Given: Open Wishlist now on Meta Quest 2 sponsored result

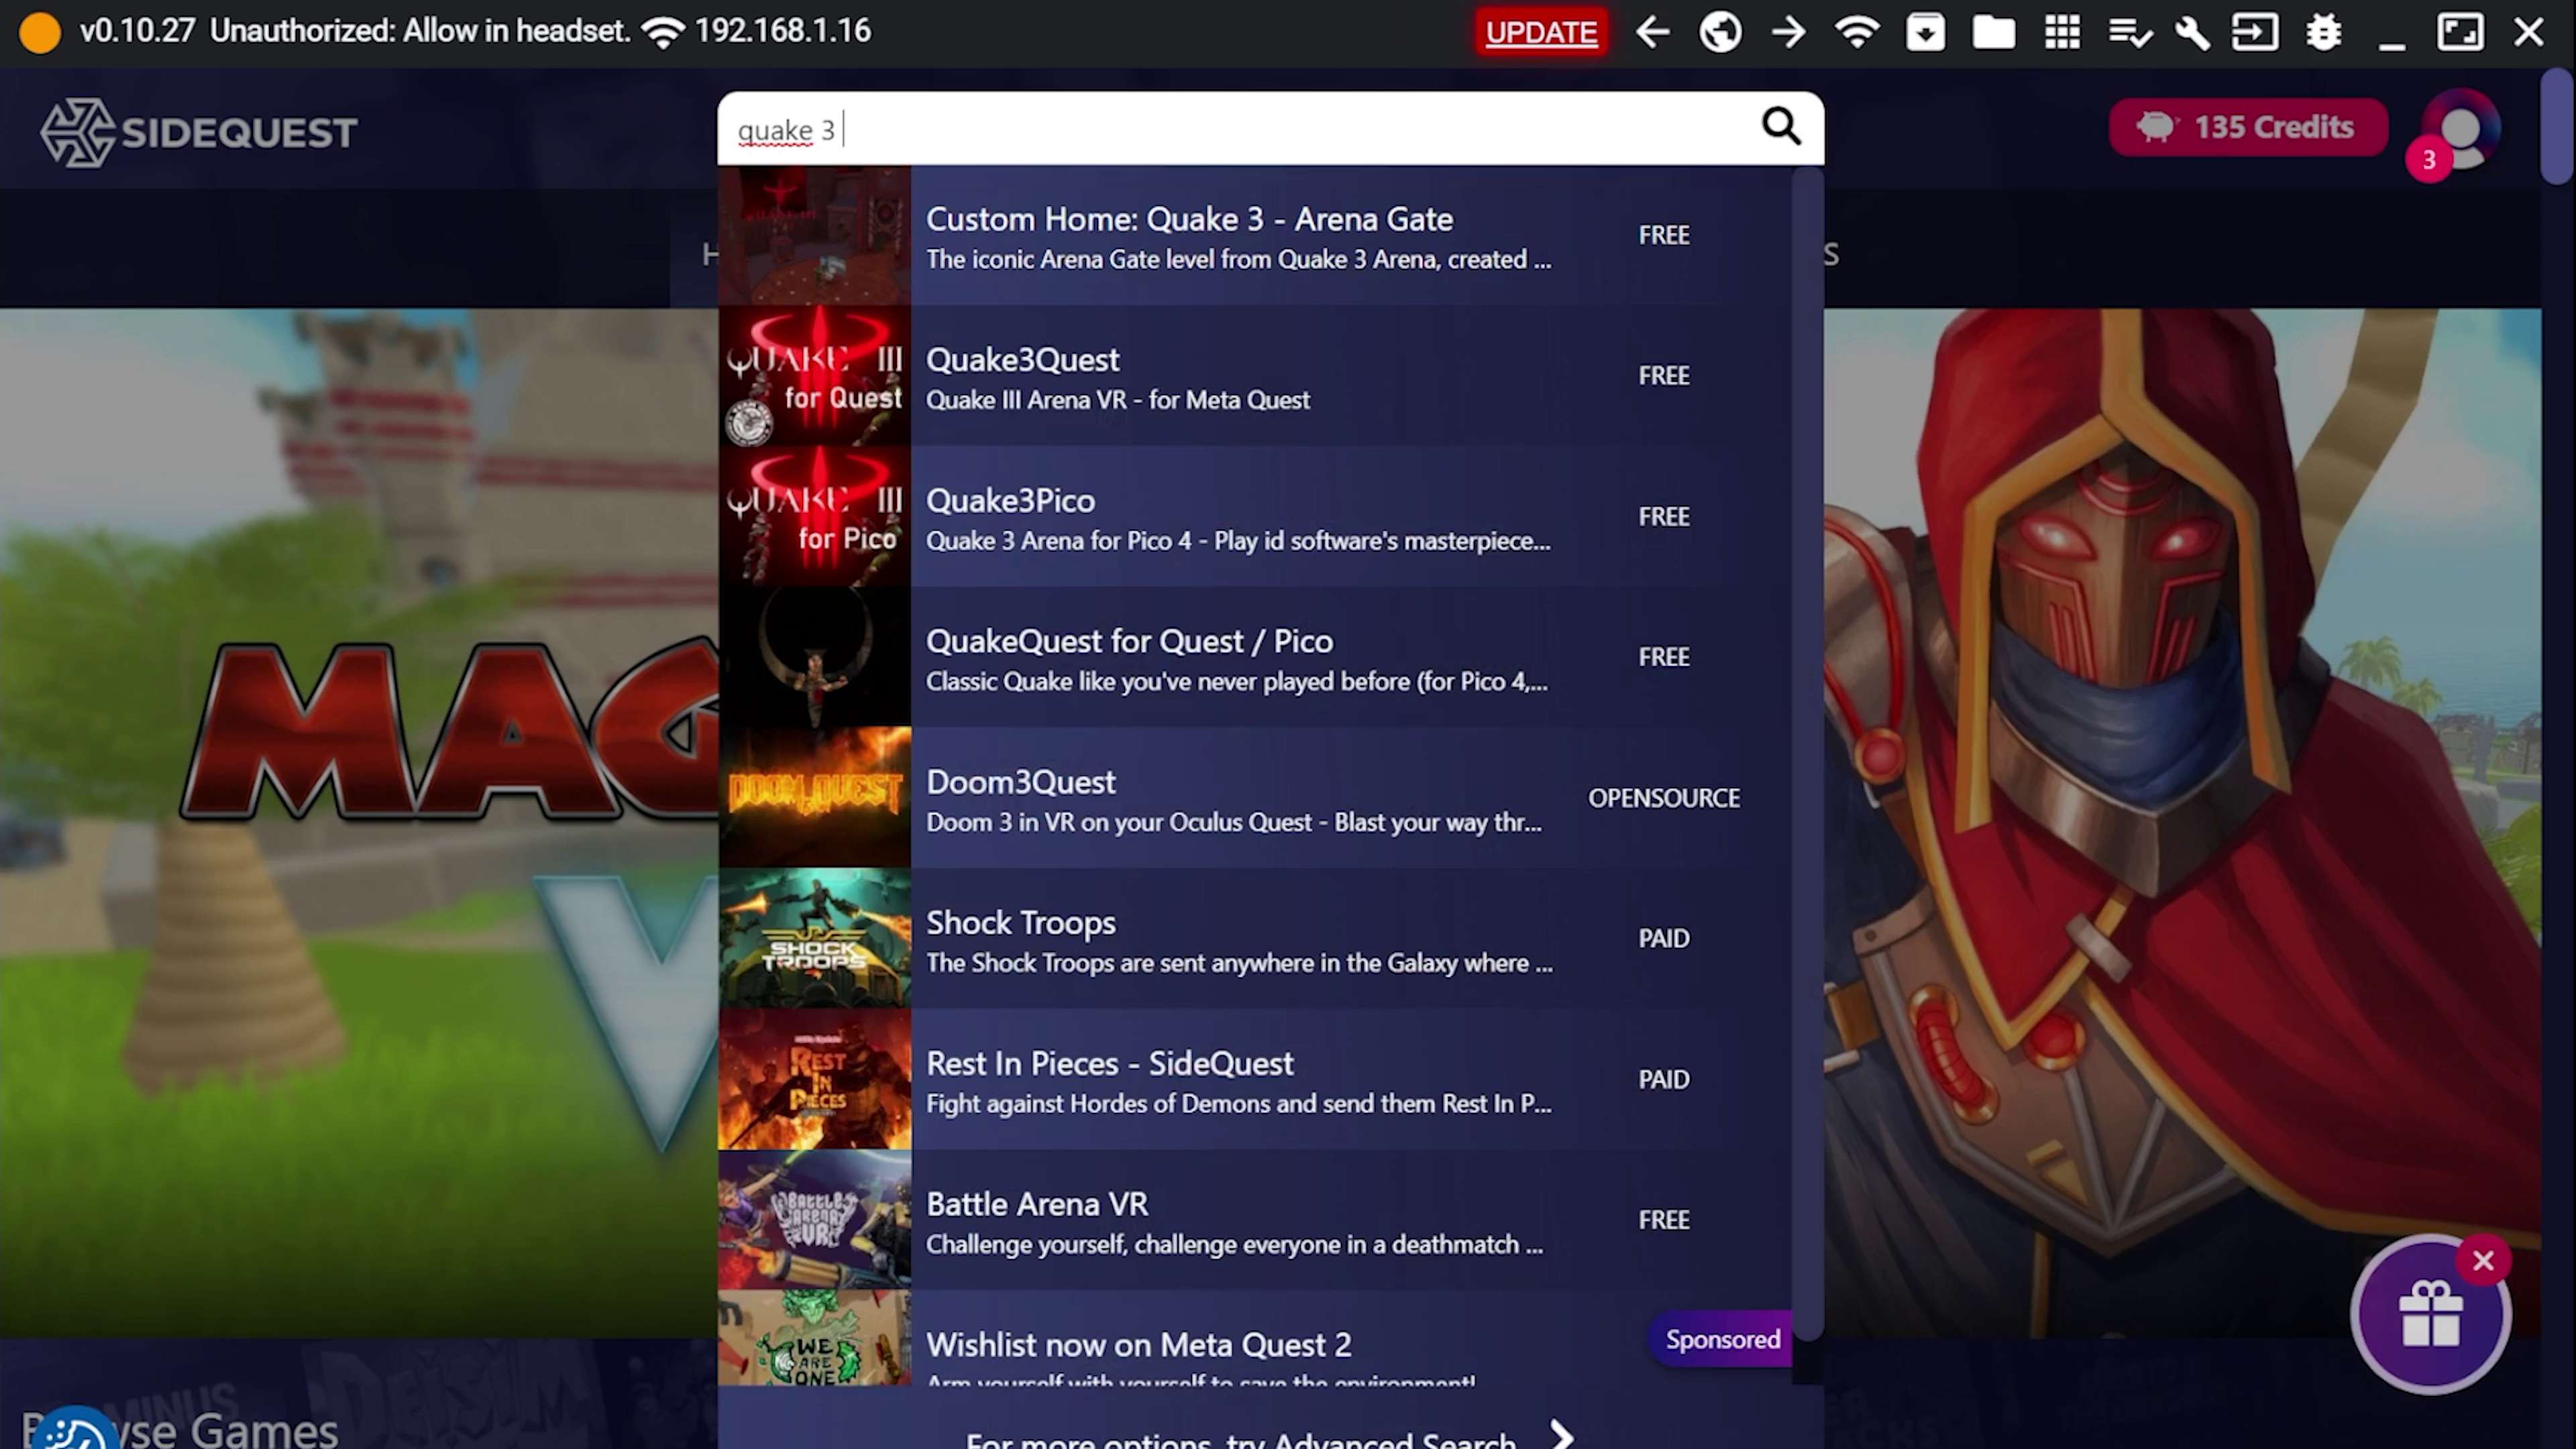Looking at the screenshot, I should [1254, 1338].
